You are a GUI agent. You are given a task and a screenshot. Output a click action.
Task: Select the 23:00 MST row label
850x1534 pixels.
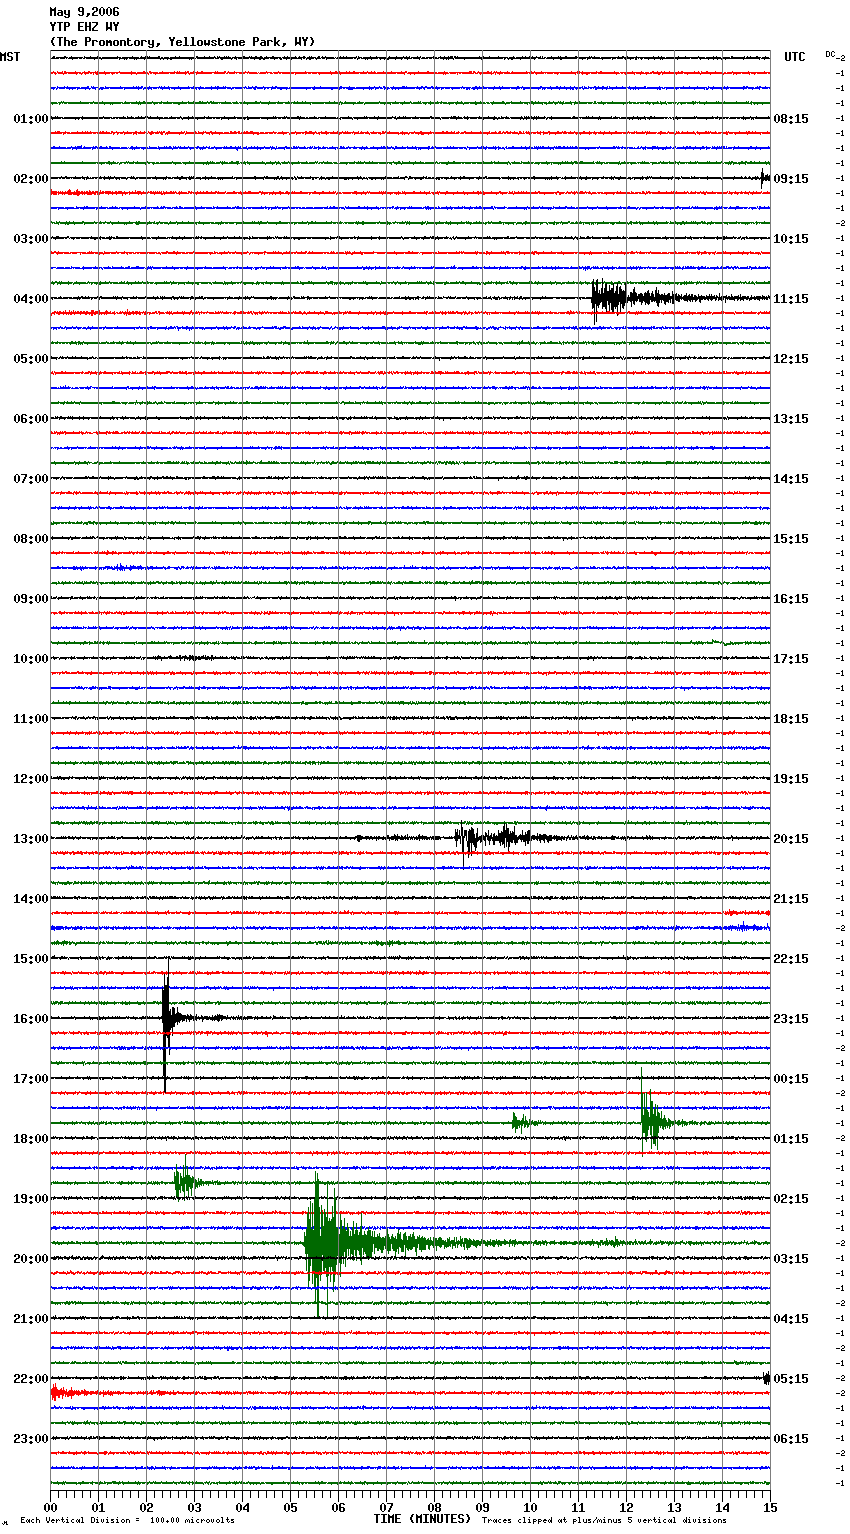[x=30, y=1439]
